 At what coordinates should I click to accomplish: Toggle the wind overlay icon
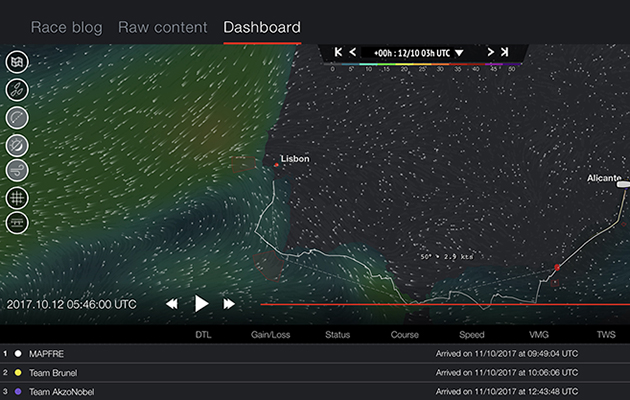pyautogui.click(x=17, y=171)
